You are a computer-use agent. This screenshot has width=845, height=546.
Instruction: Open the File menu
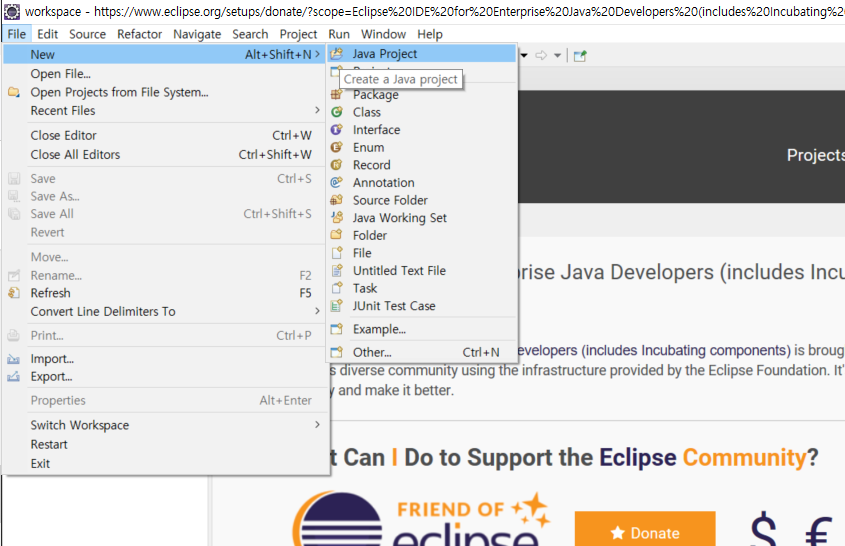(x=17, y=34)
